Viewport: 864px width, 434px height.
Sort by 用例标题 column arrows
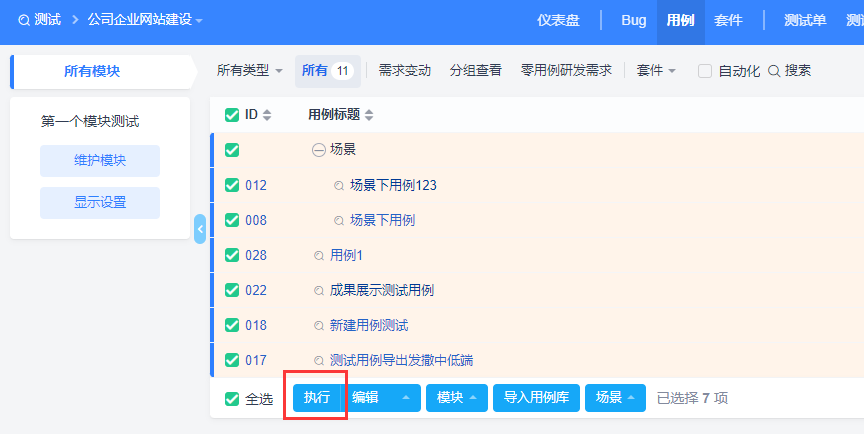point(369,115)
